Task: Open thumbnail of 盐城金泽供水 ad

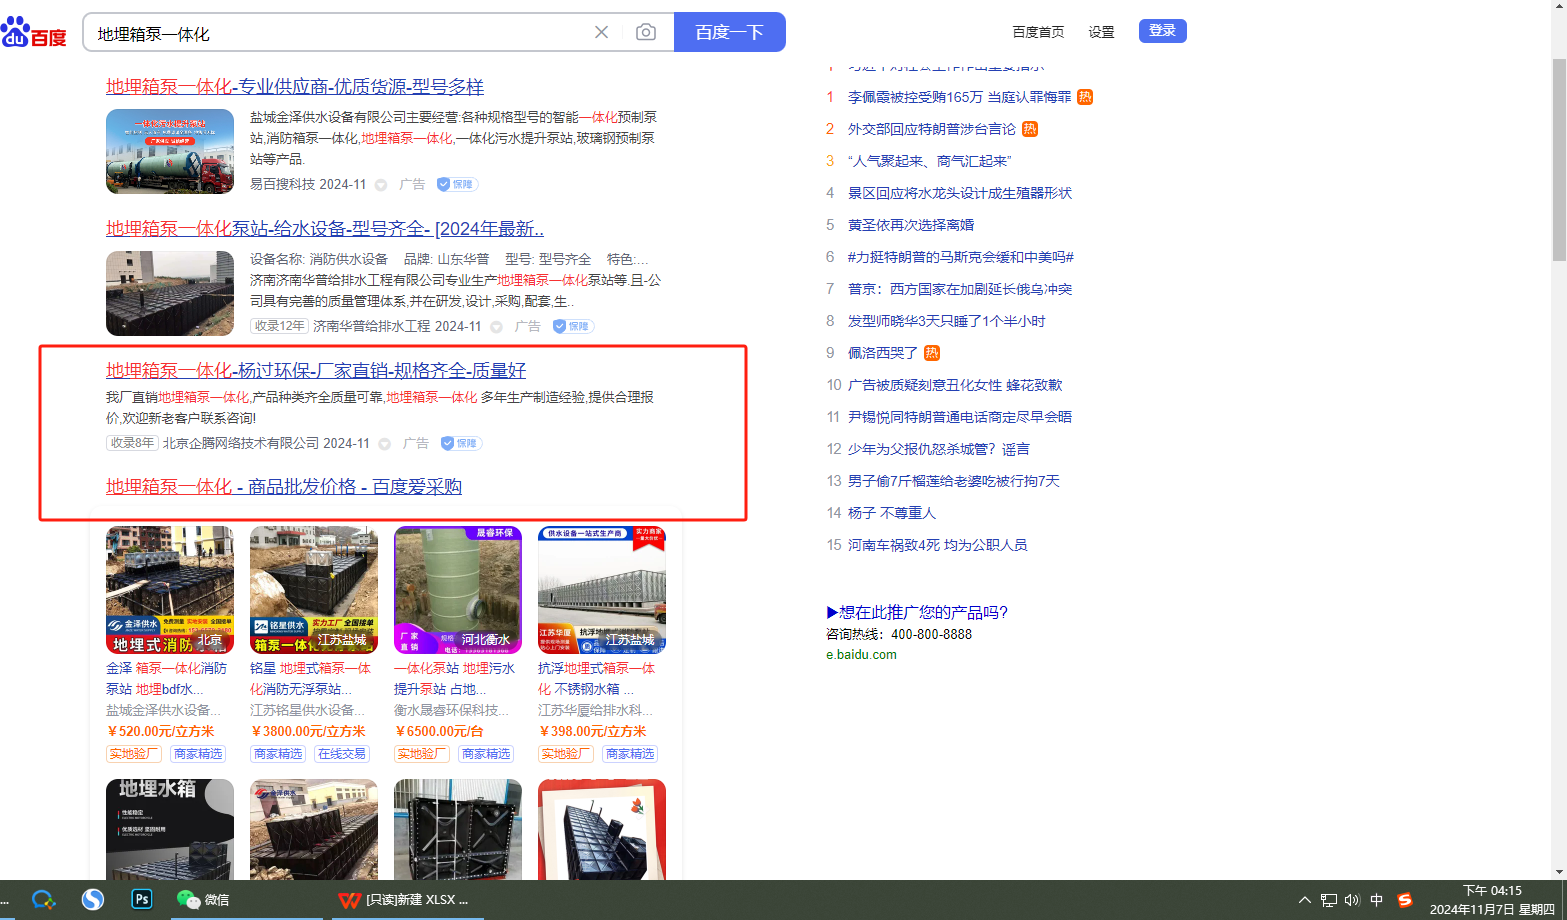Action: point(170,151)
